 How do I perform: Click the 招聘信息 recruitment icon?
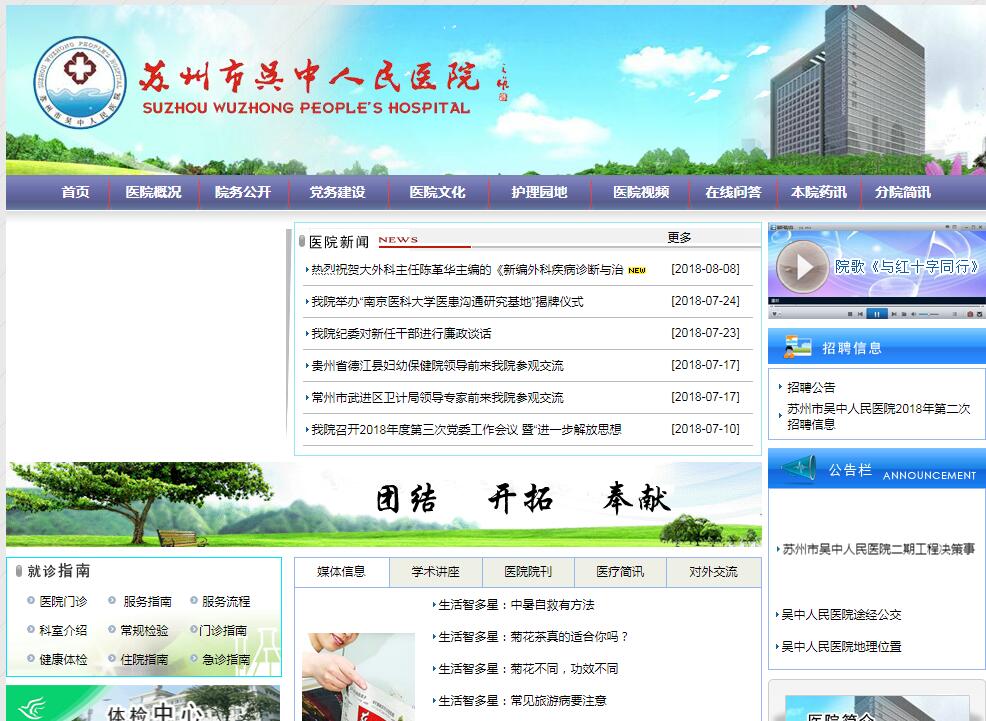tap(798, 347)
